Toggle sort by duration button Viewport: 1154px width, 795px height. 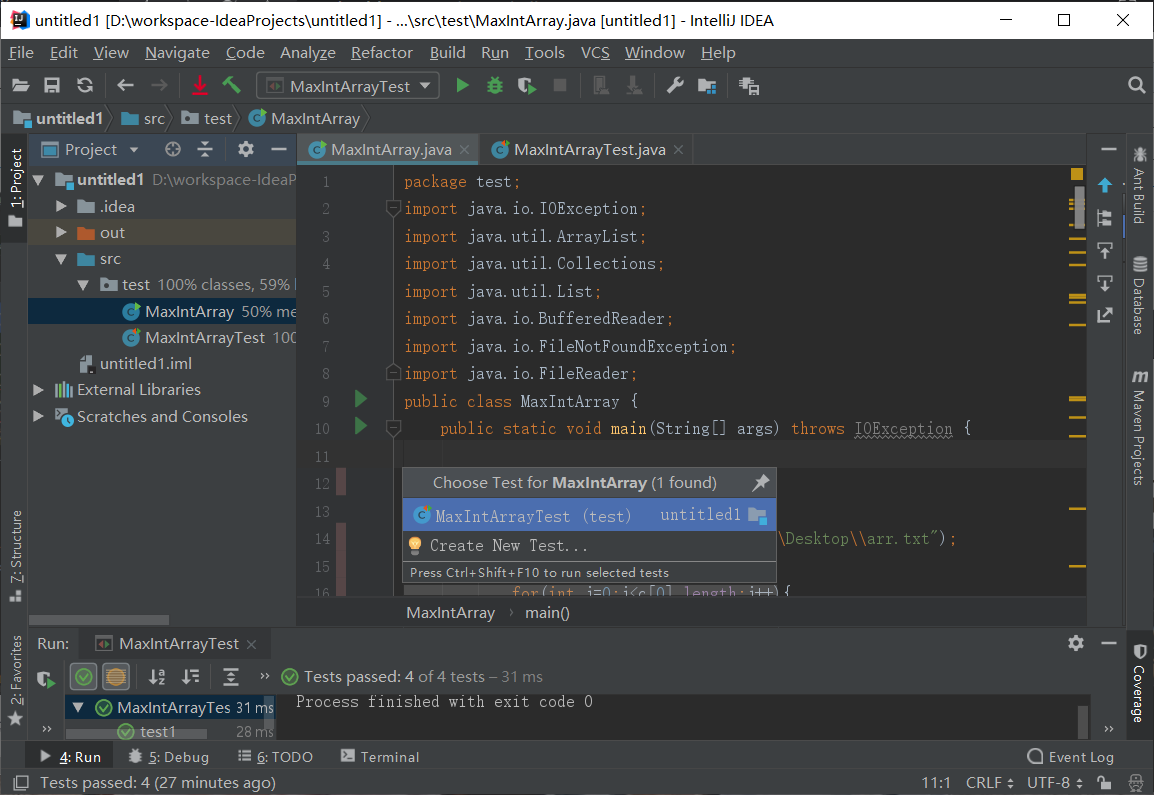(191, 676)
